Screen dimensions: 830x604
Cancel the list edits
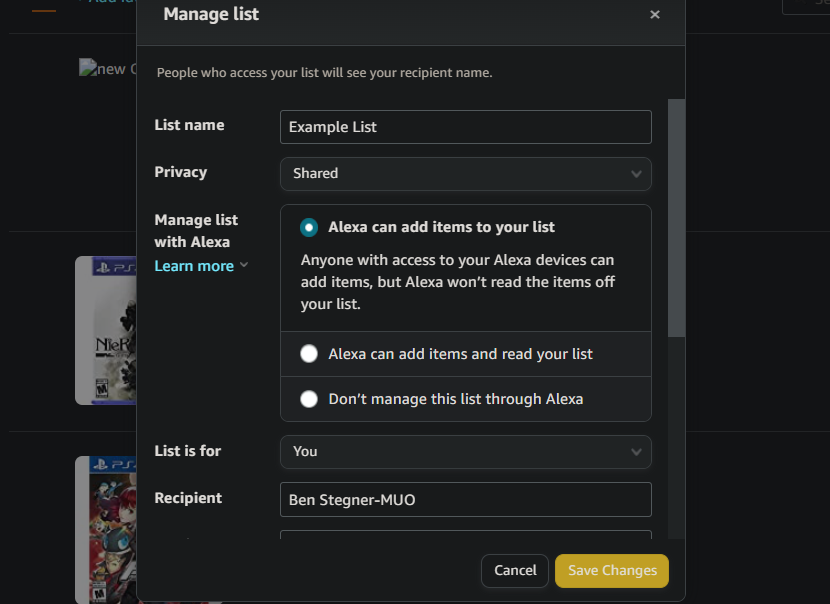514,570
